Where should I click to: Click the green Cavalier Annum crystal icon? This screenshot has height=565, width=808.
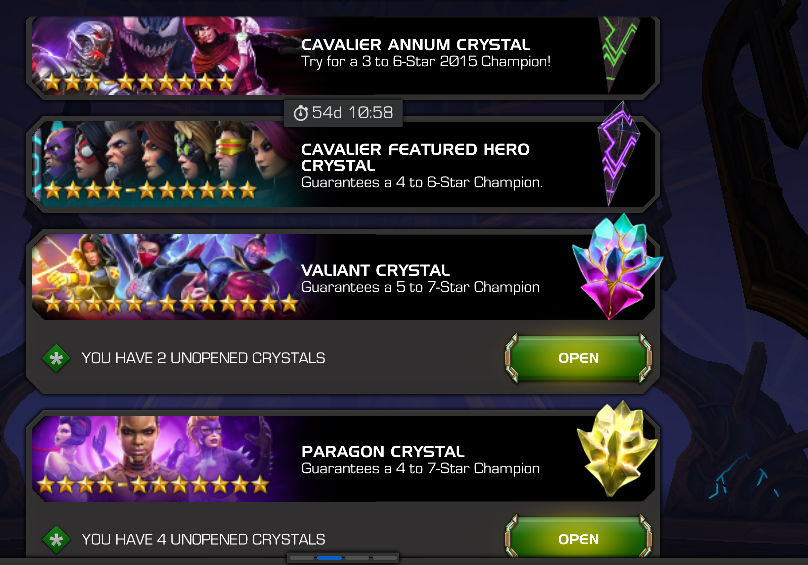click(620, 54)
